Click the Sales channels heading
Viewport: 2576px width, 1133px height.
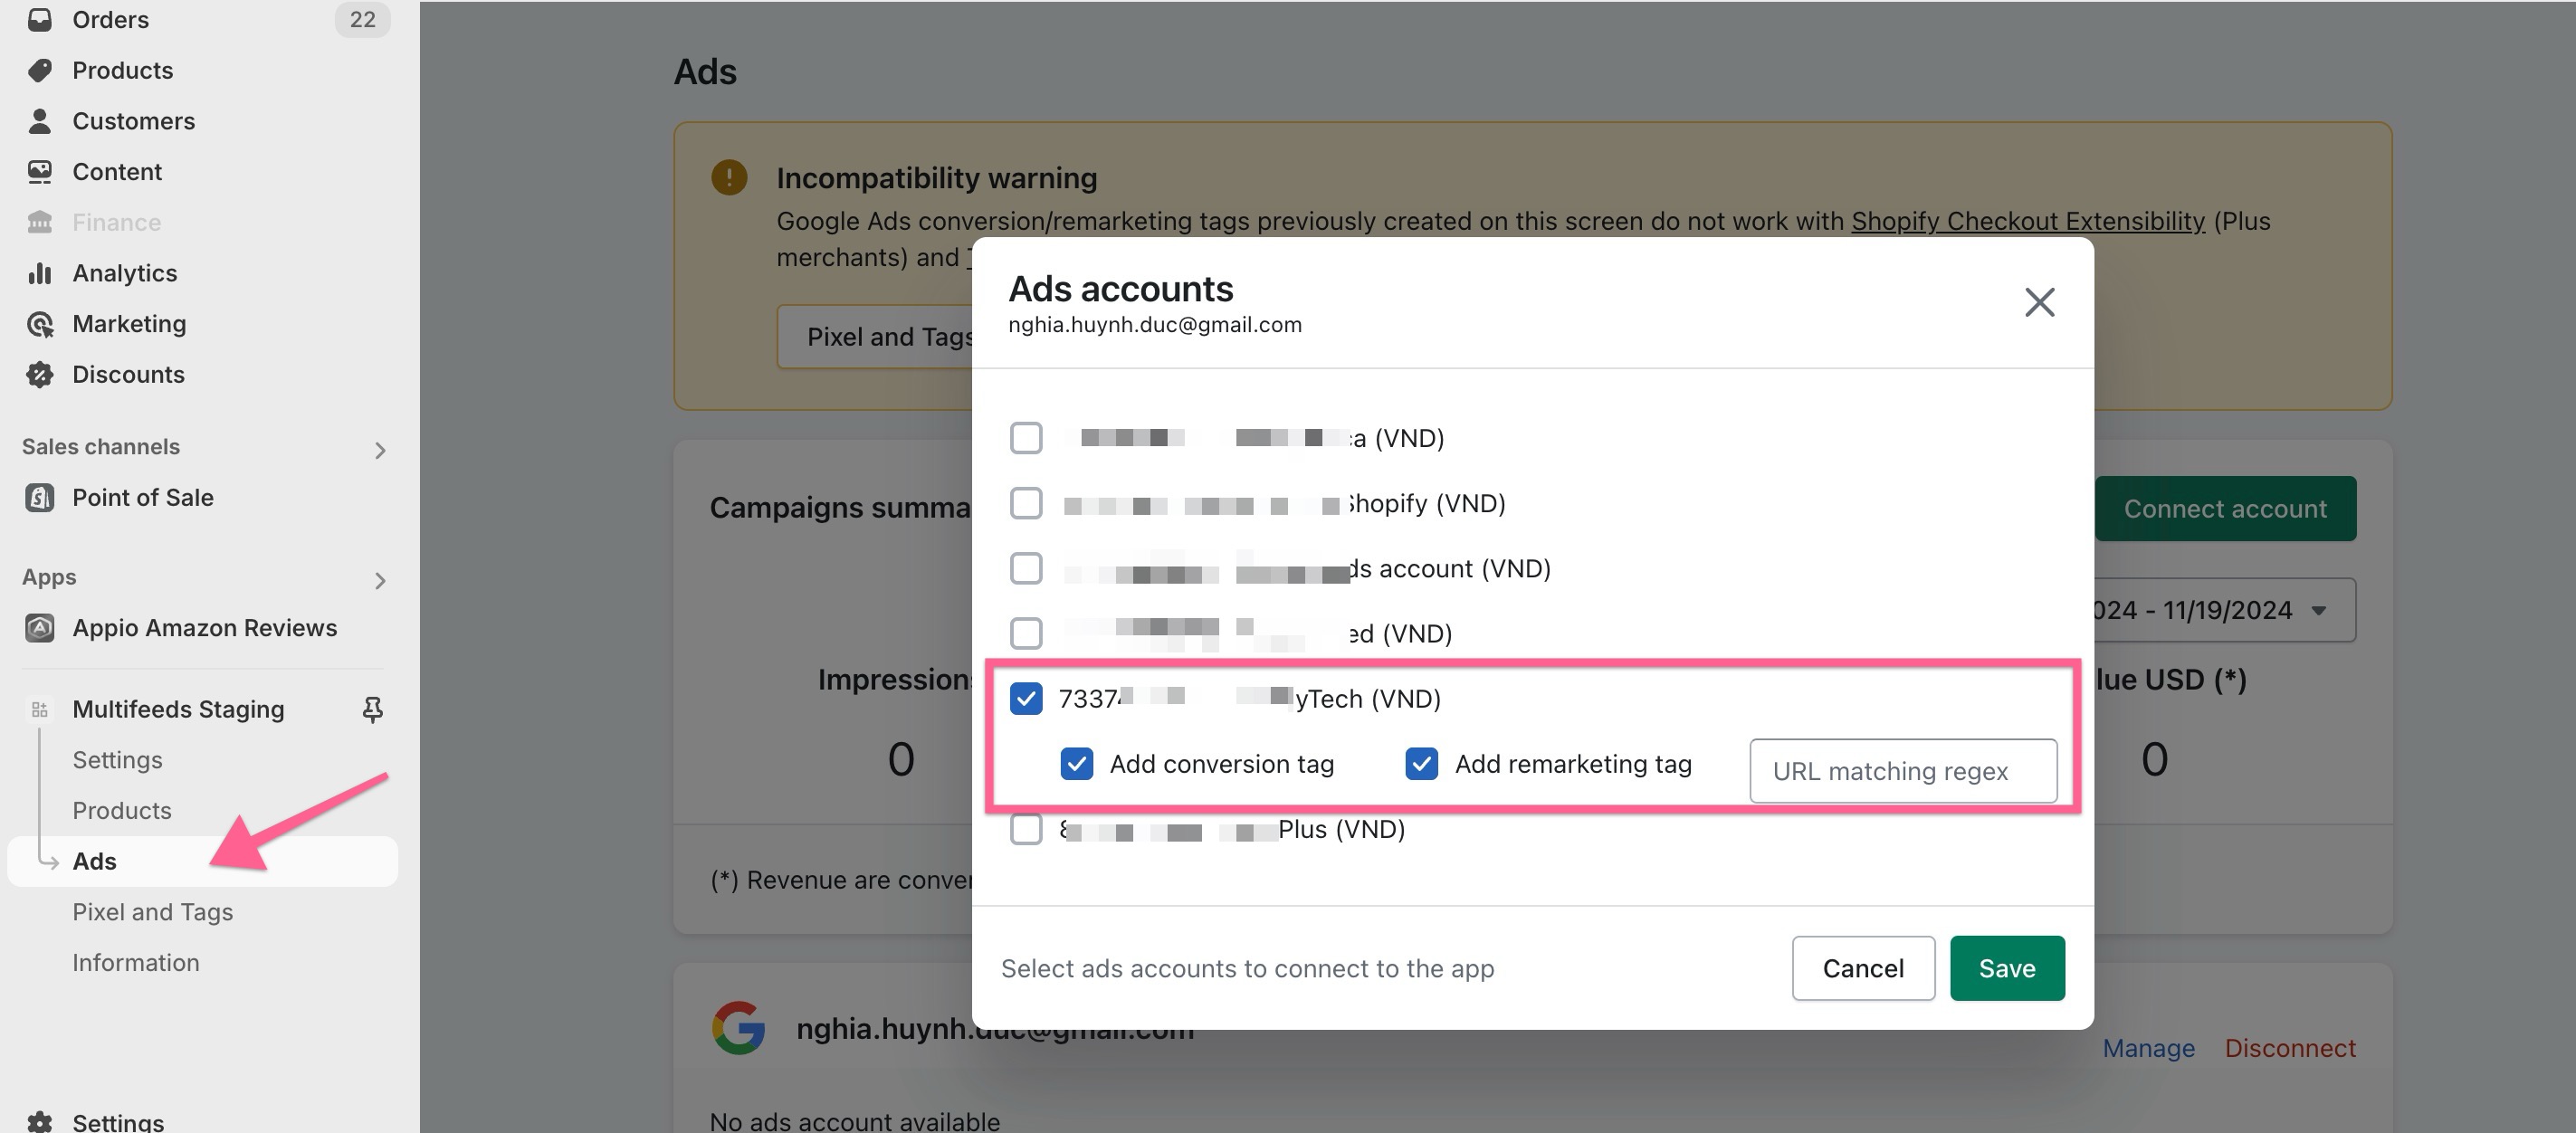[x=101, y=446]
